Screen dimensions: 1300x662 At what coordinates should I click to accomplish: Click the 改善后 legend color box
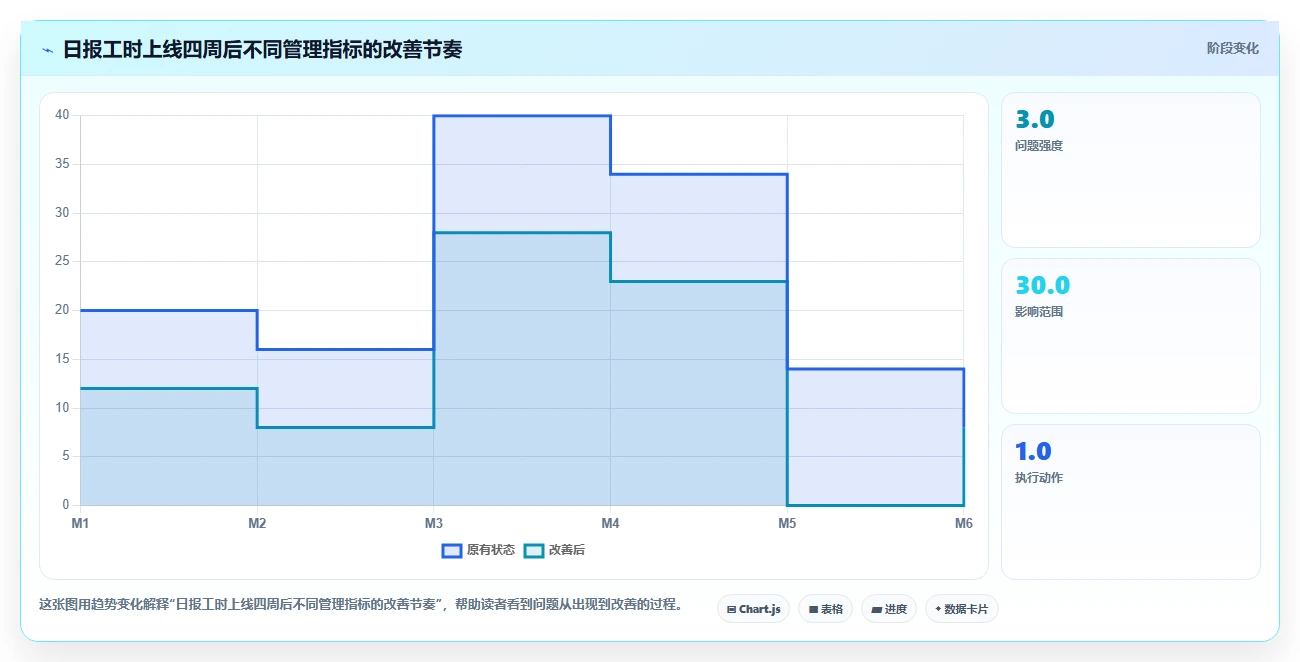[x=535, y=550]
